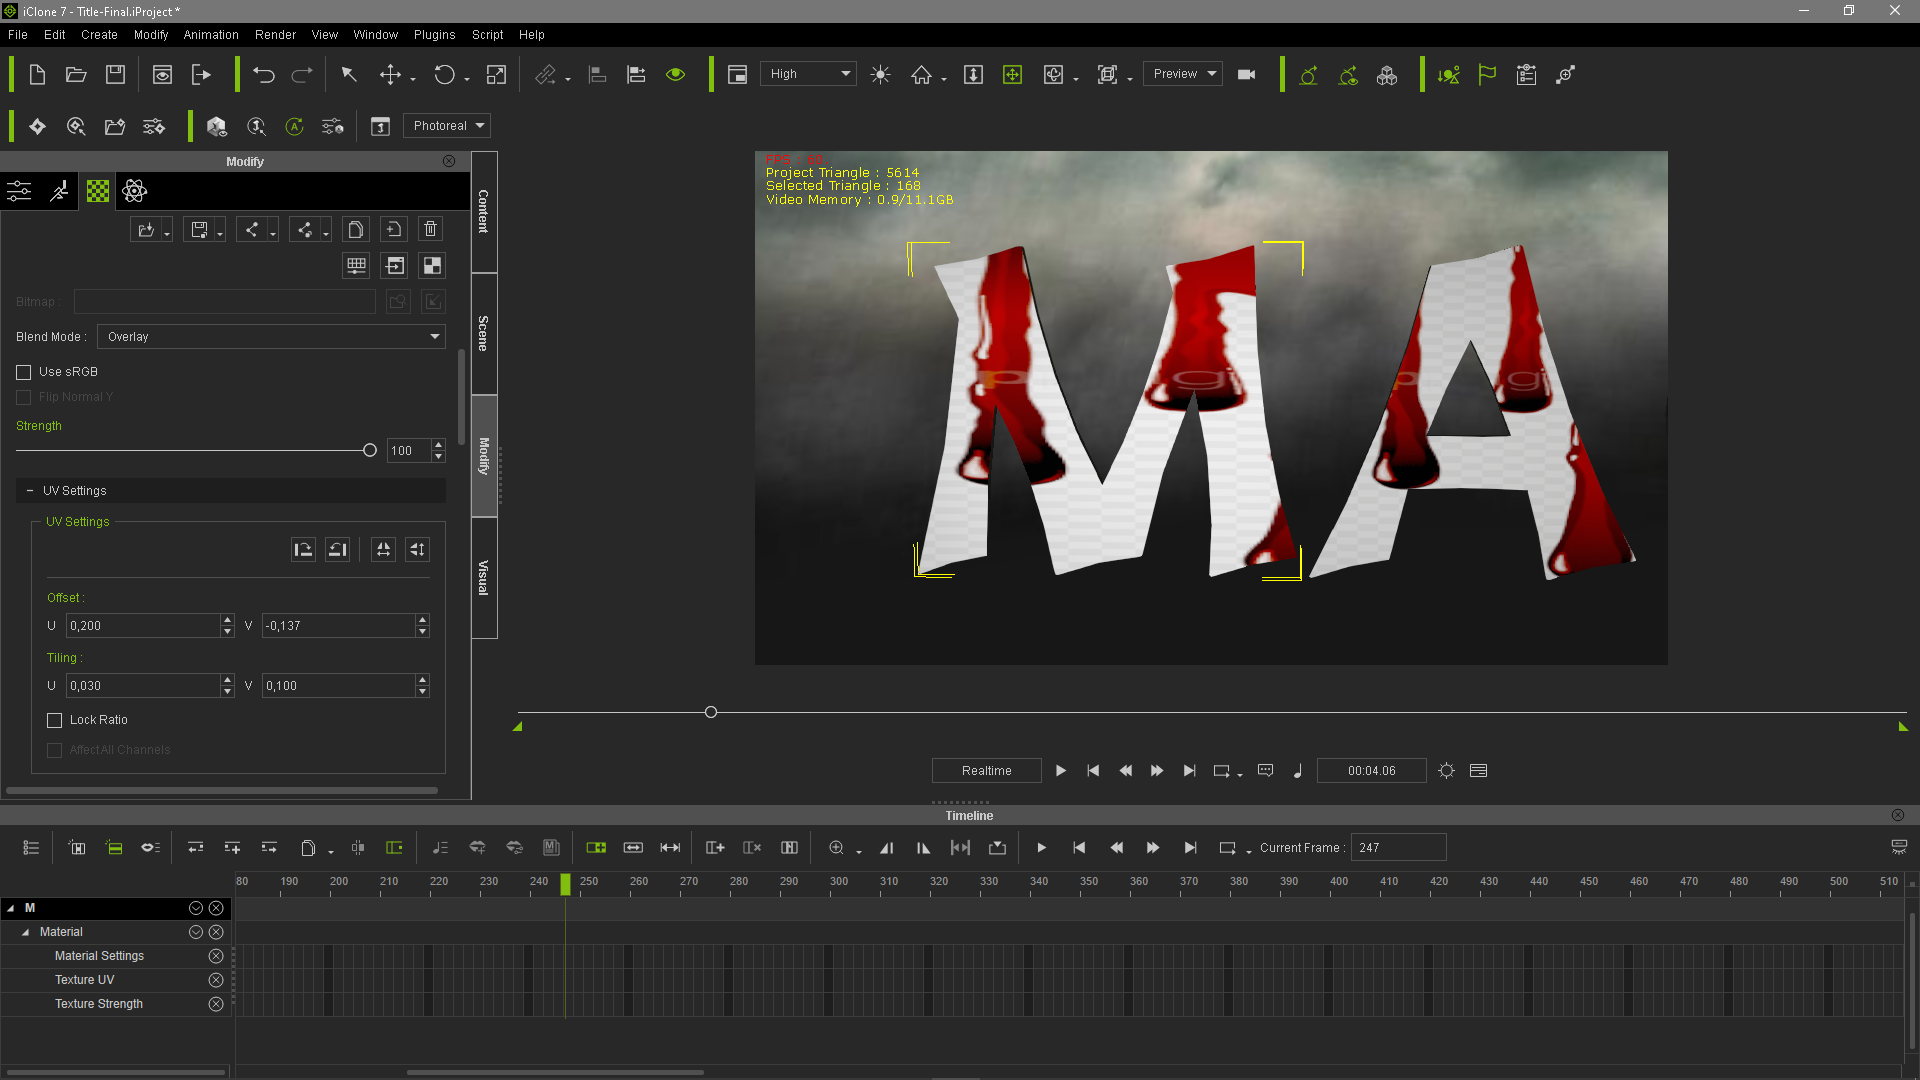
Task: Open the timeline track list icon
Action: (31, 847)
